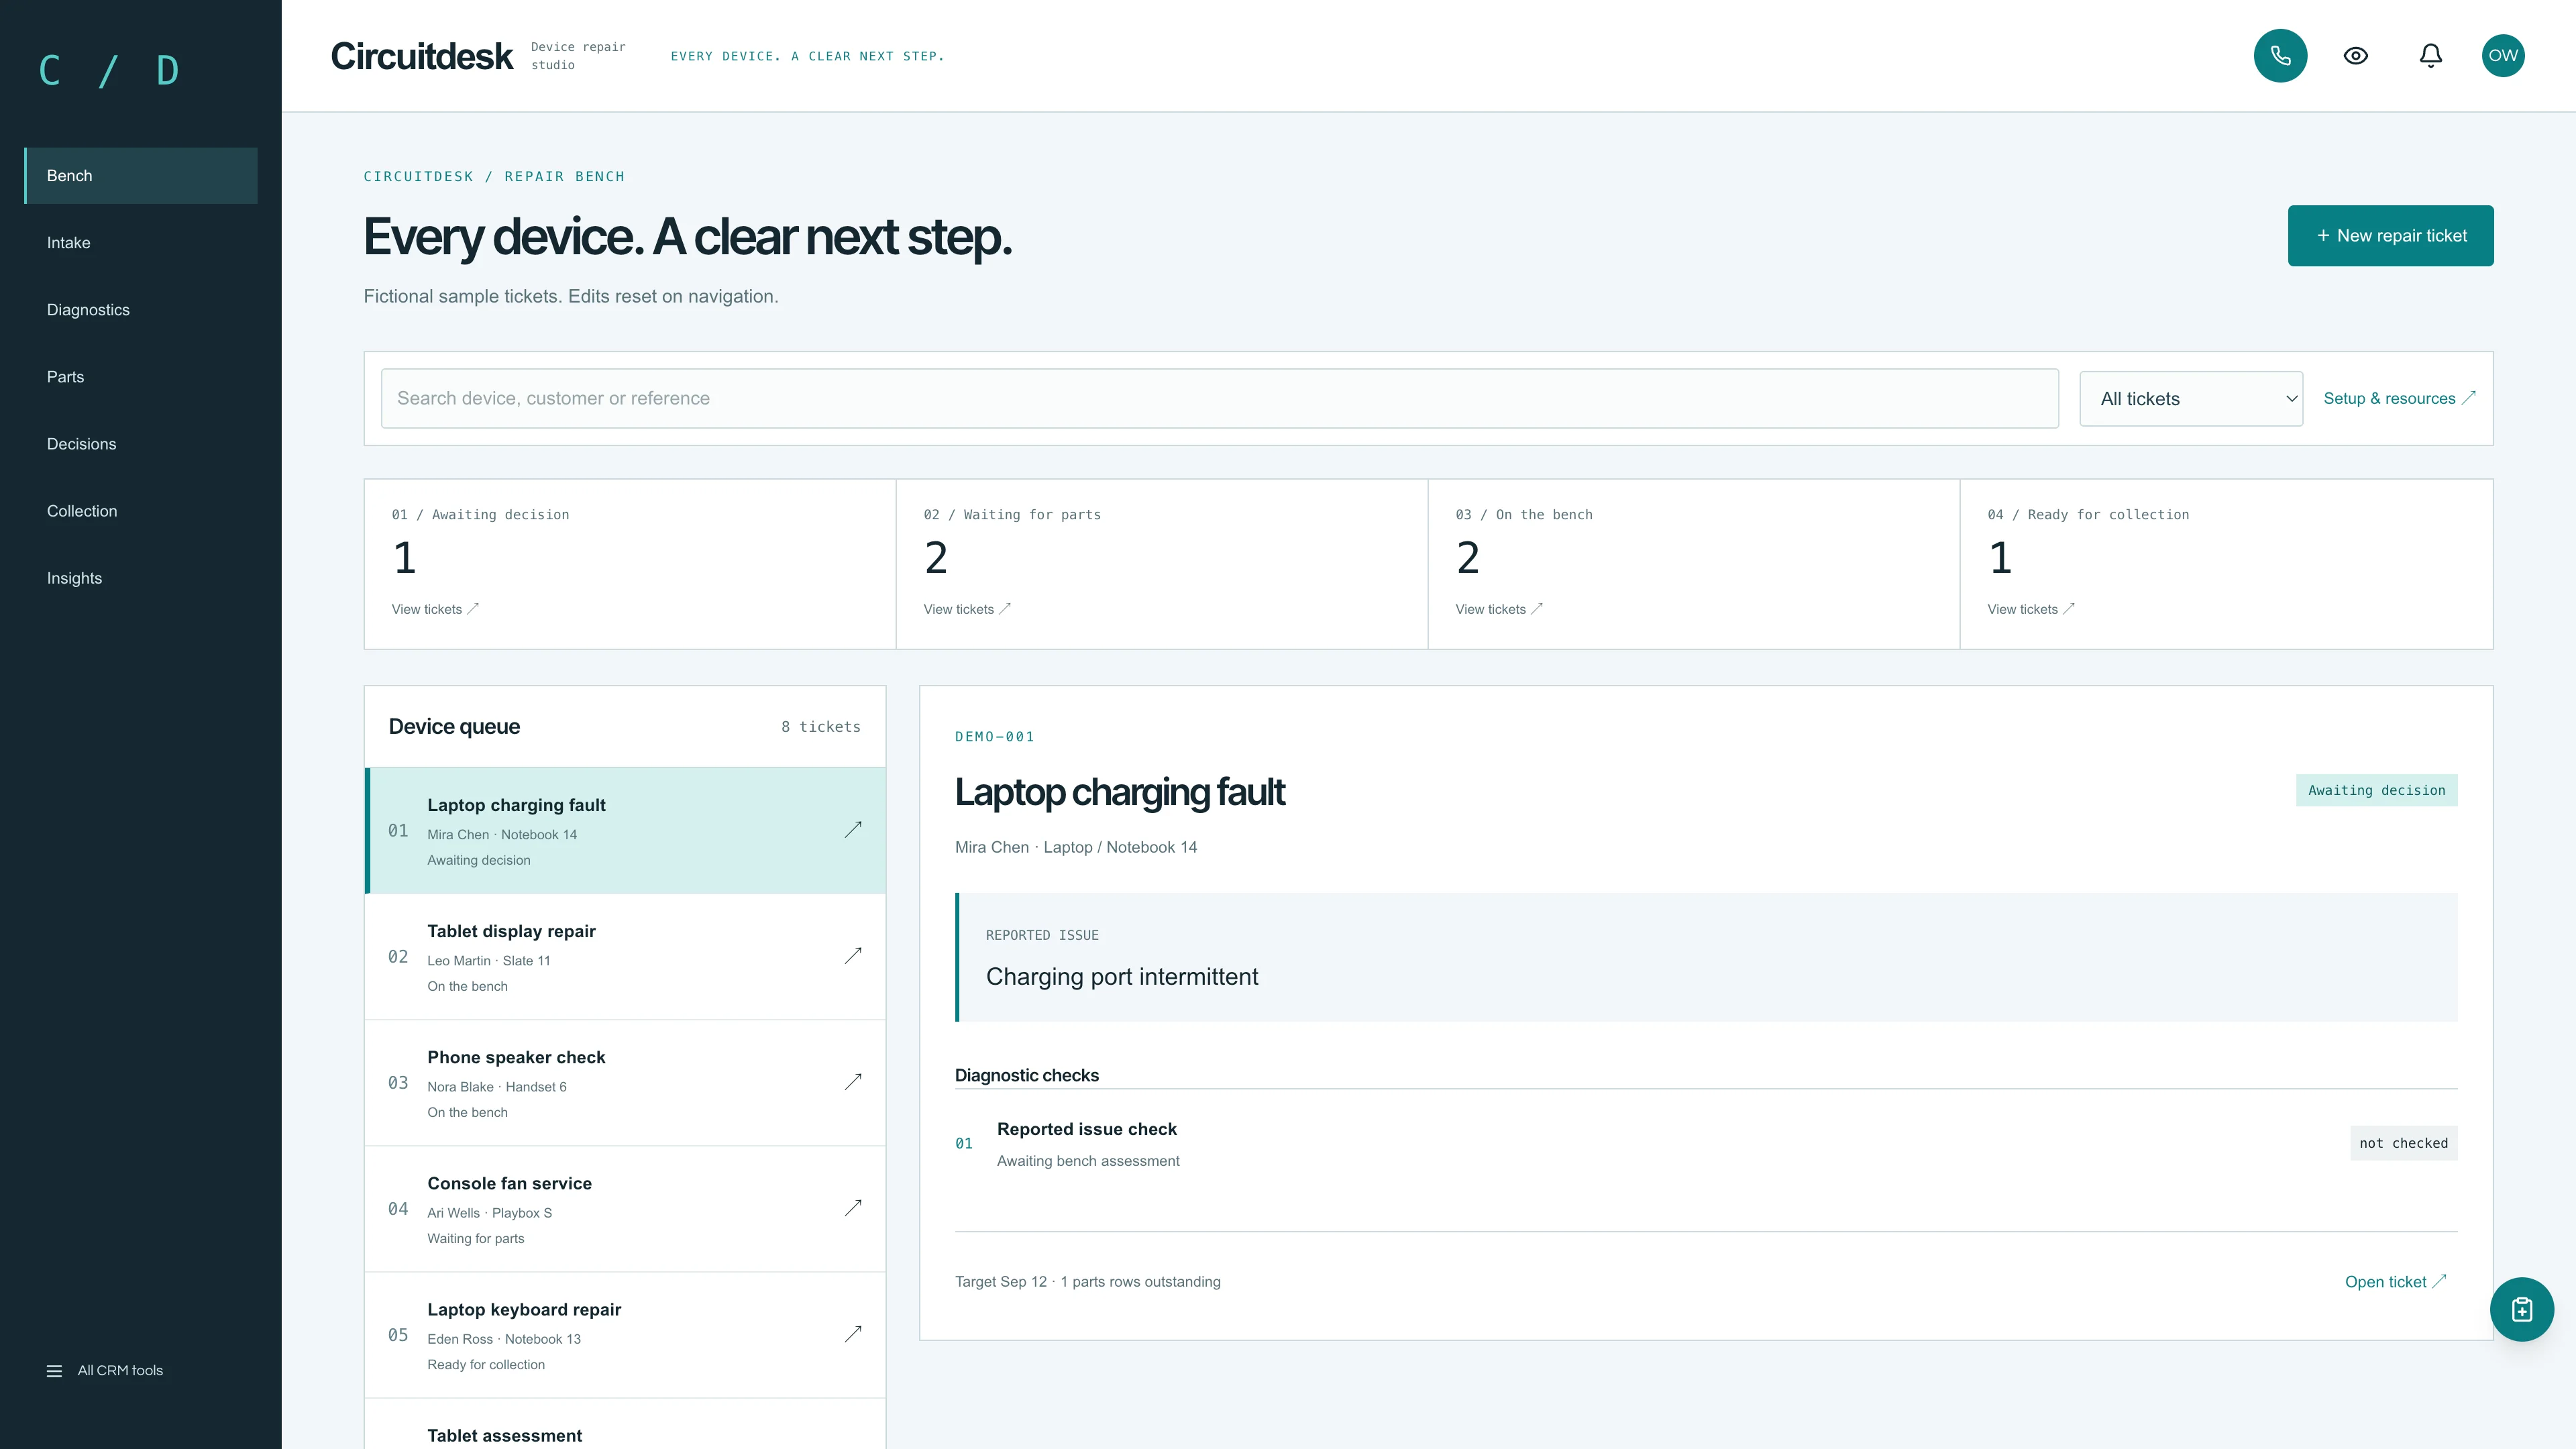Click the C / D sidebar logo
The image size is (2576, 1449).
pos(109,71)
